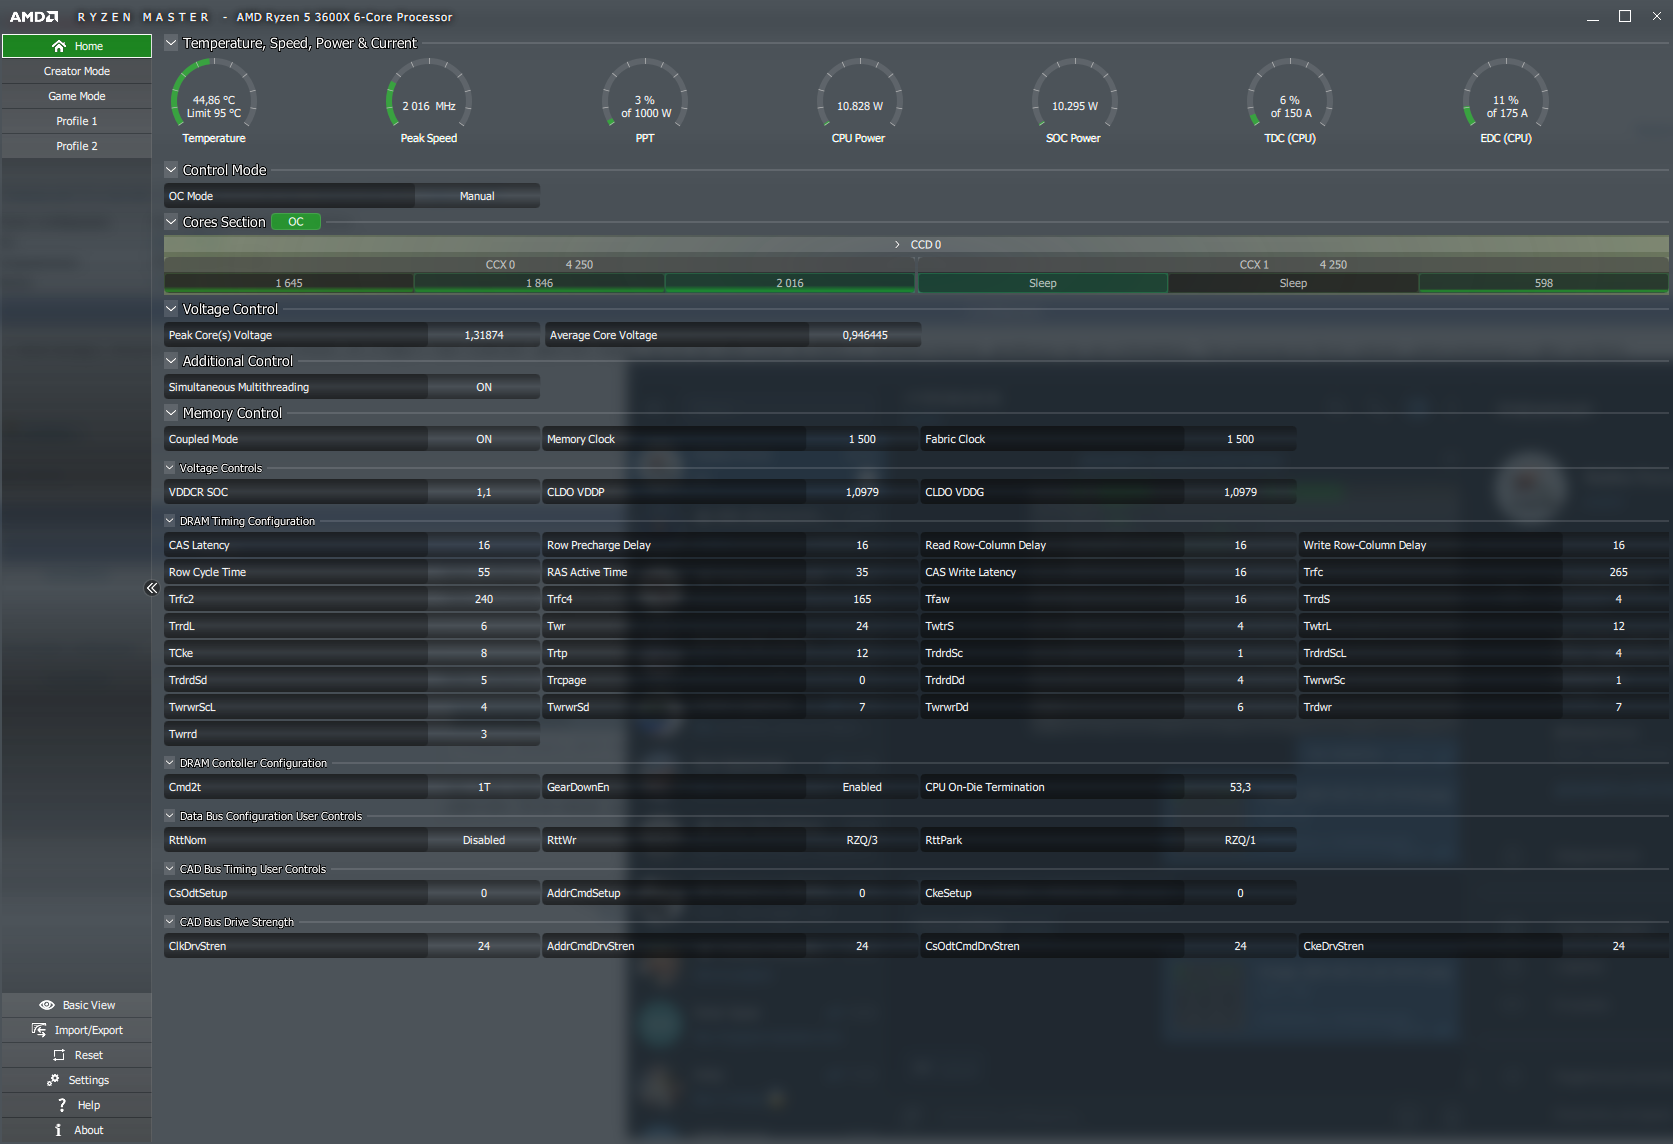Click the Home house icon
Viewport: 1673px width, 1144px height.
[59, 46]
